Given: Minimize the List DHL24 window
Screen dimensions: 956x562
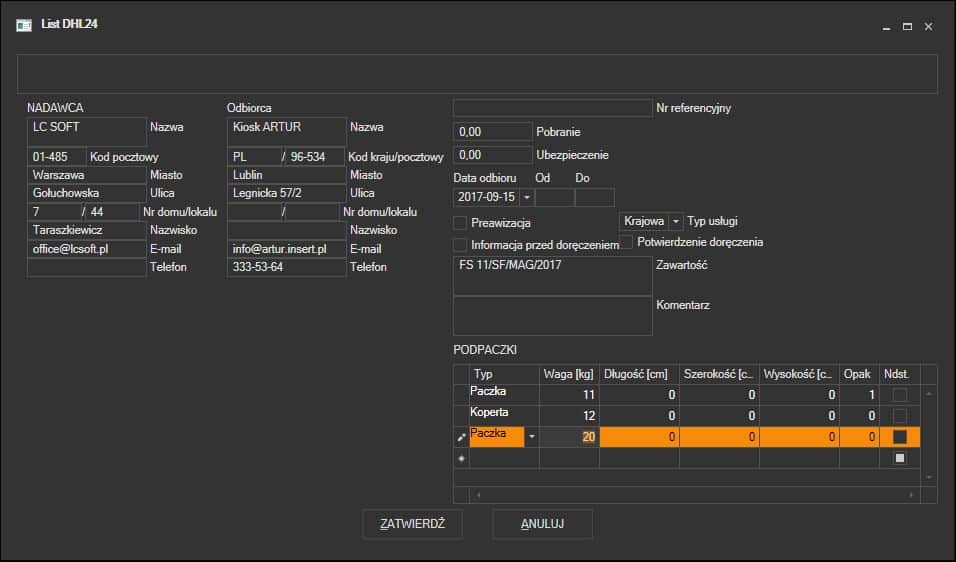Looking at the screenshot, I should click(886, 27).
